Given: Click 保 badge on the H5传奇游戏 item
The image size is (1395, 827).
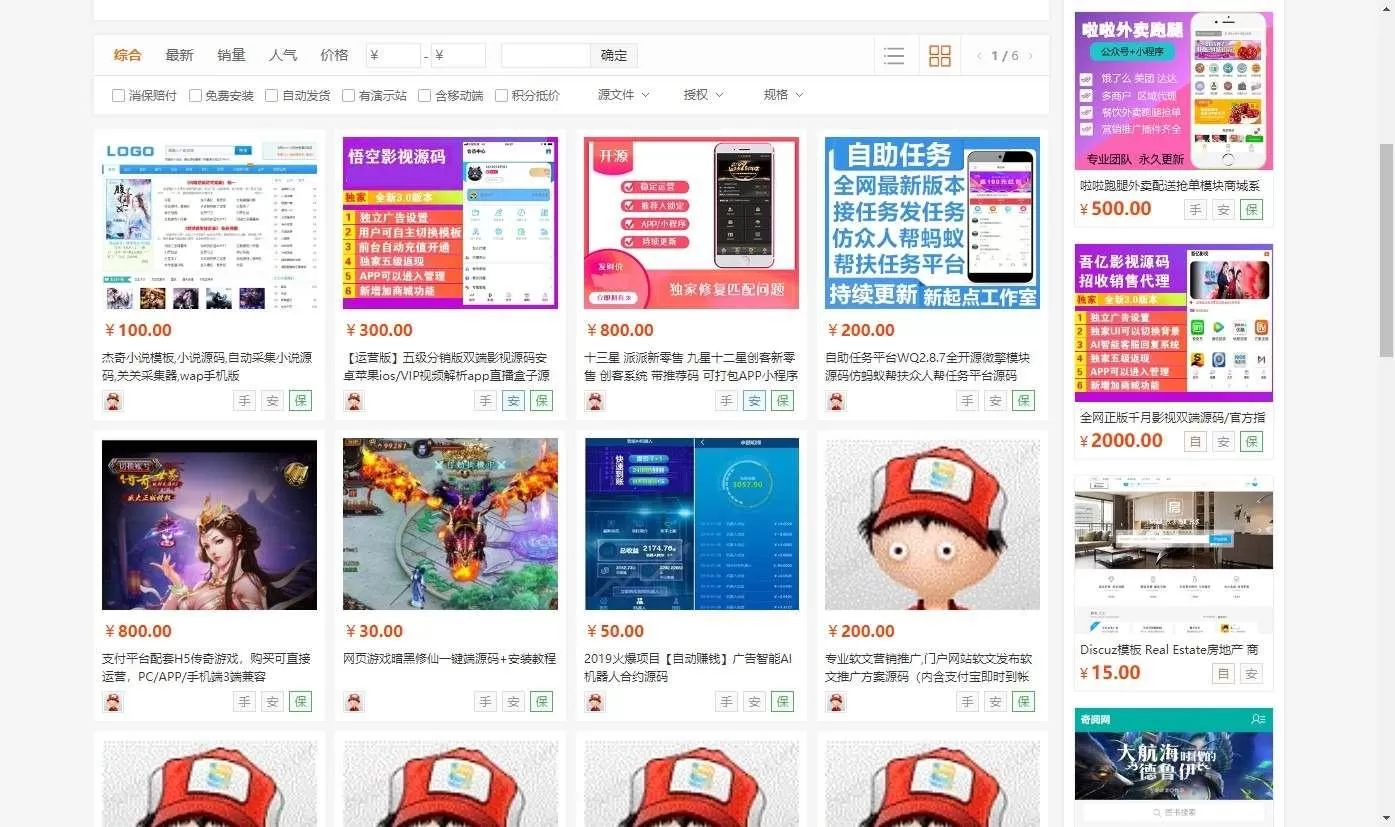Looking at the screenshot, I should click(x=301, y=702).
